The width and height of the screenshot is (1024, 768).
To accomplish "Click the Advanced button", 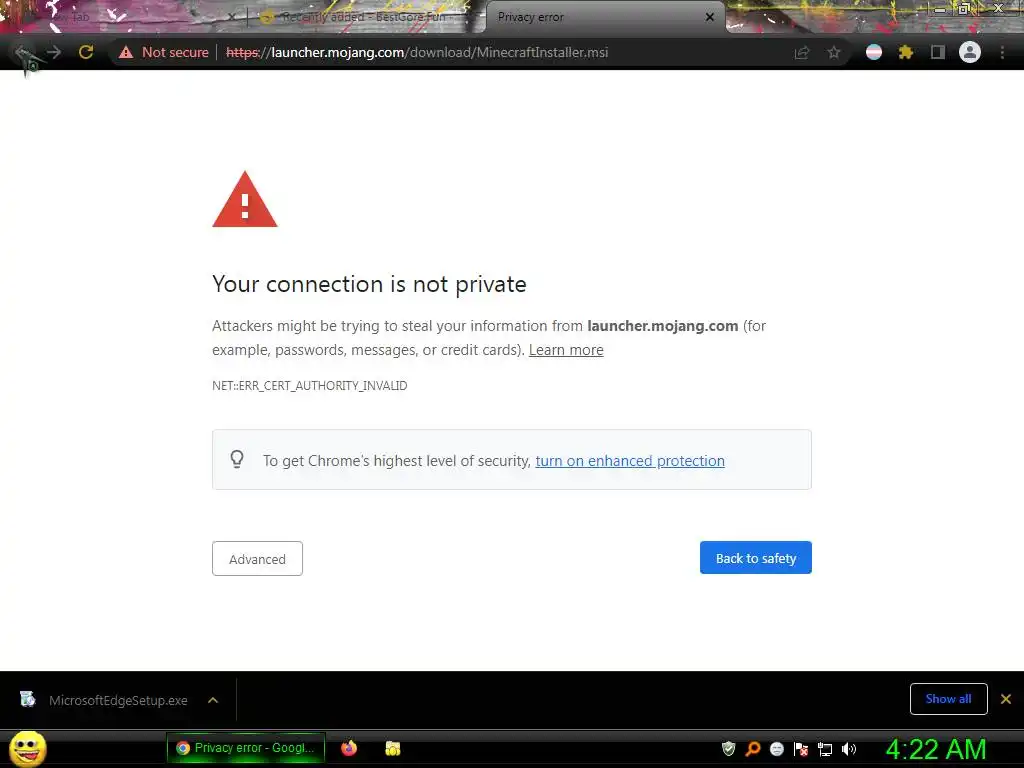I will click(257, 558).
